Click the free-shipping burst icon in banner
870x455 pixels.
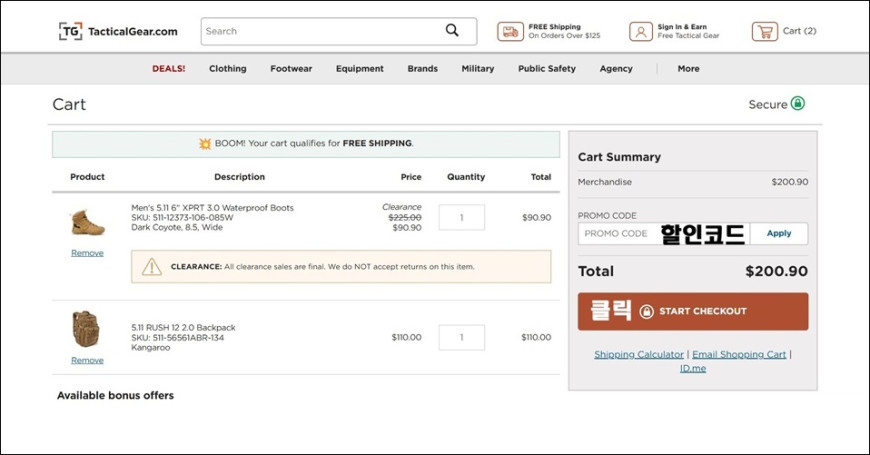click(x=205, y=144)
